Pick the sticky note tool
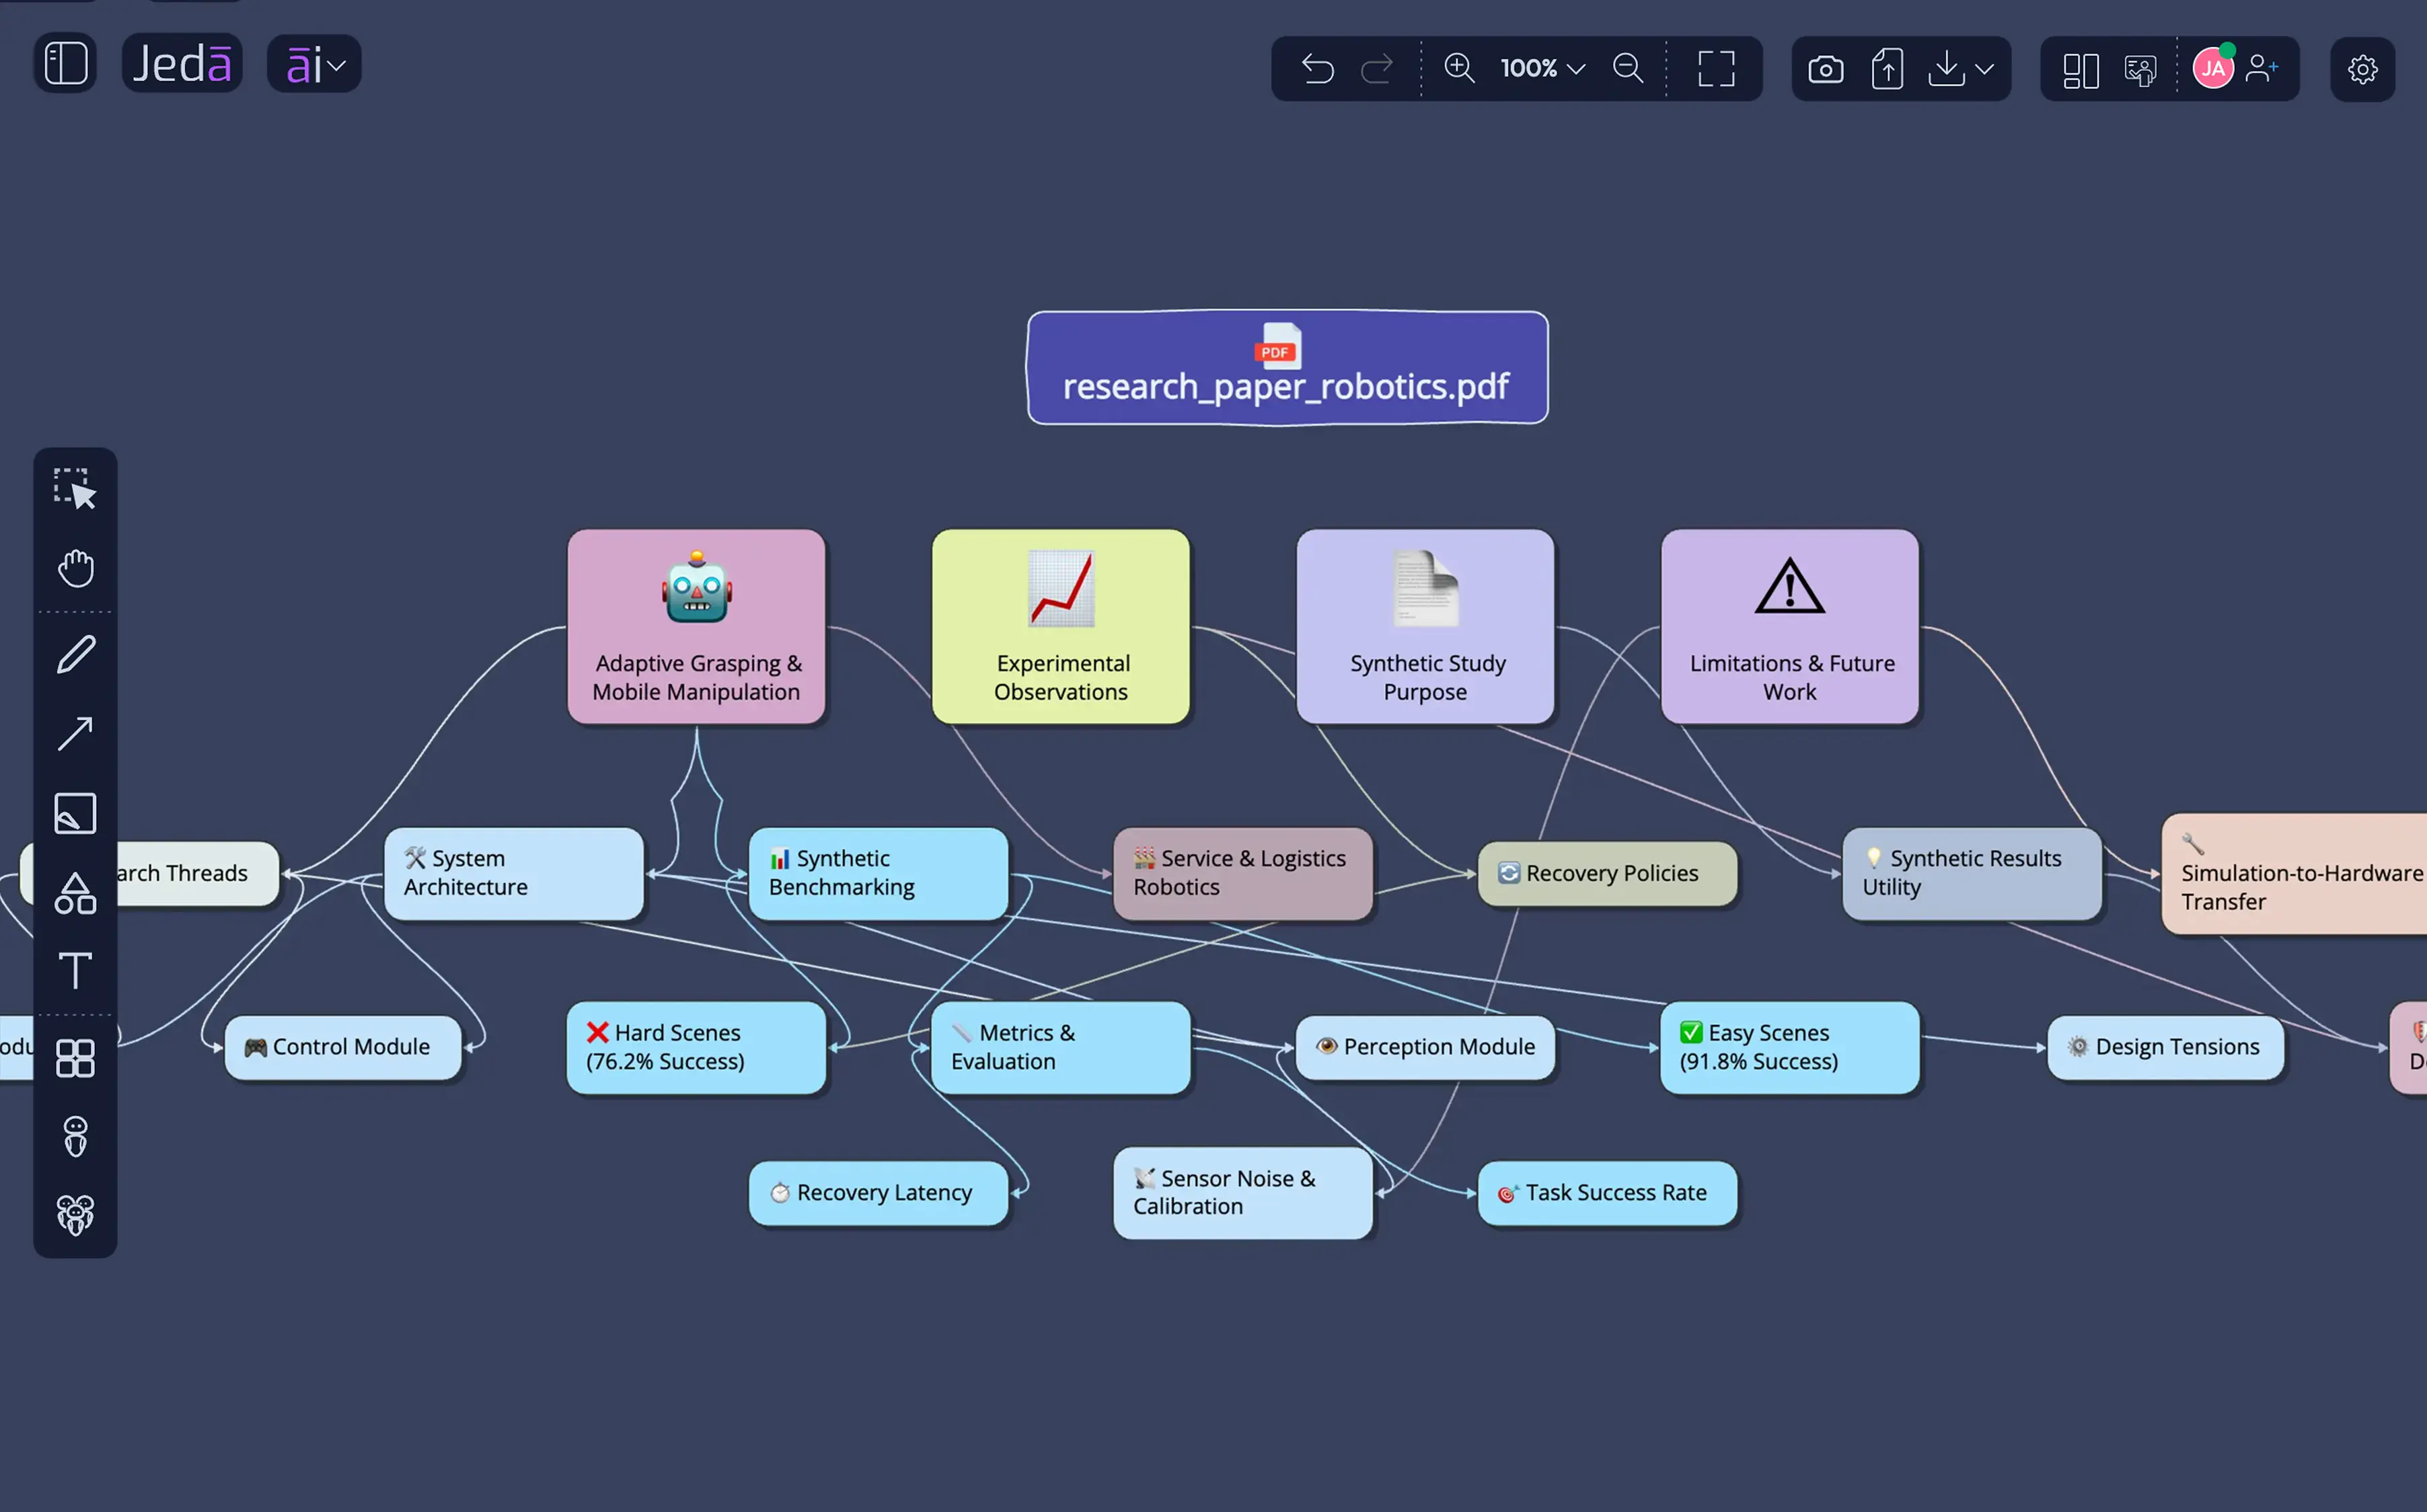The image size is (2427, 1512). (75, 813)
